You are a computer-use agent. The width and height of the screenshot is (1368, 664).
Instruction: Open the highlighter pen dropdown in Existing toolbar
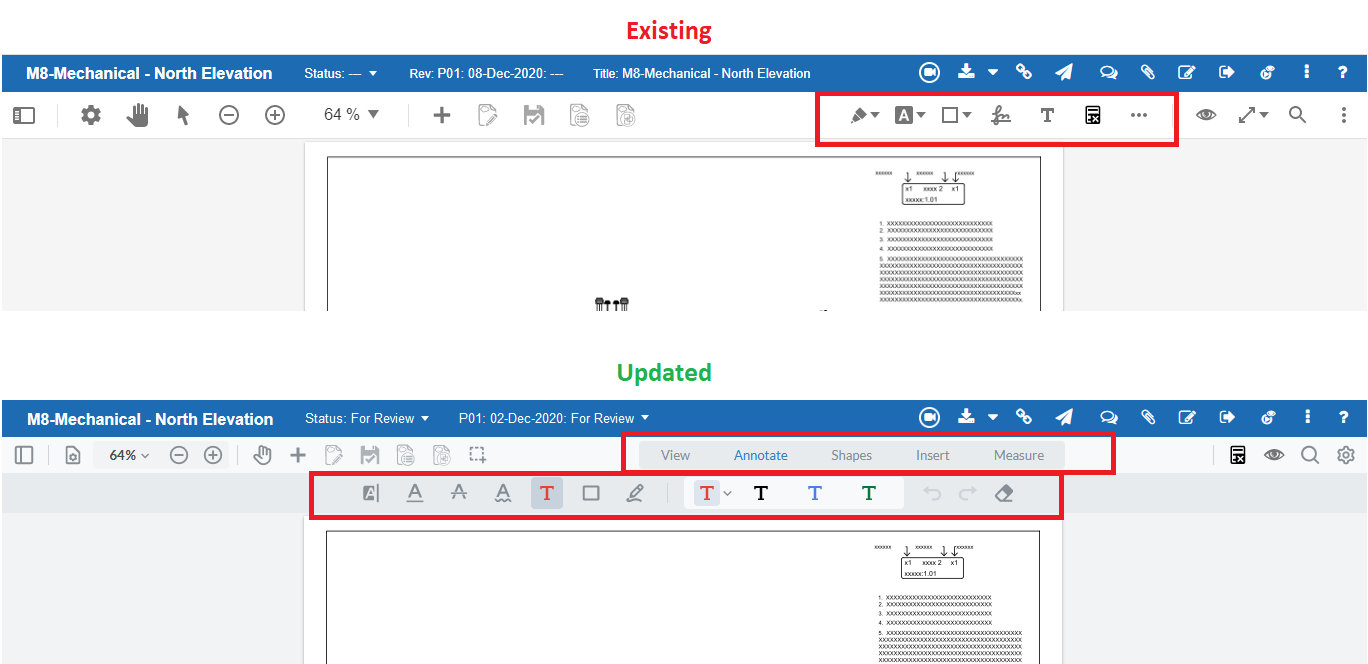pos(865,115)
